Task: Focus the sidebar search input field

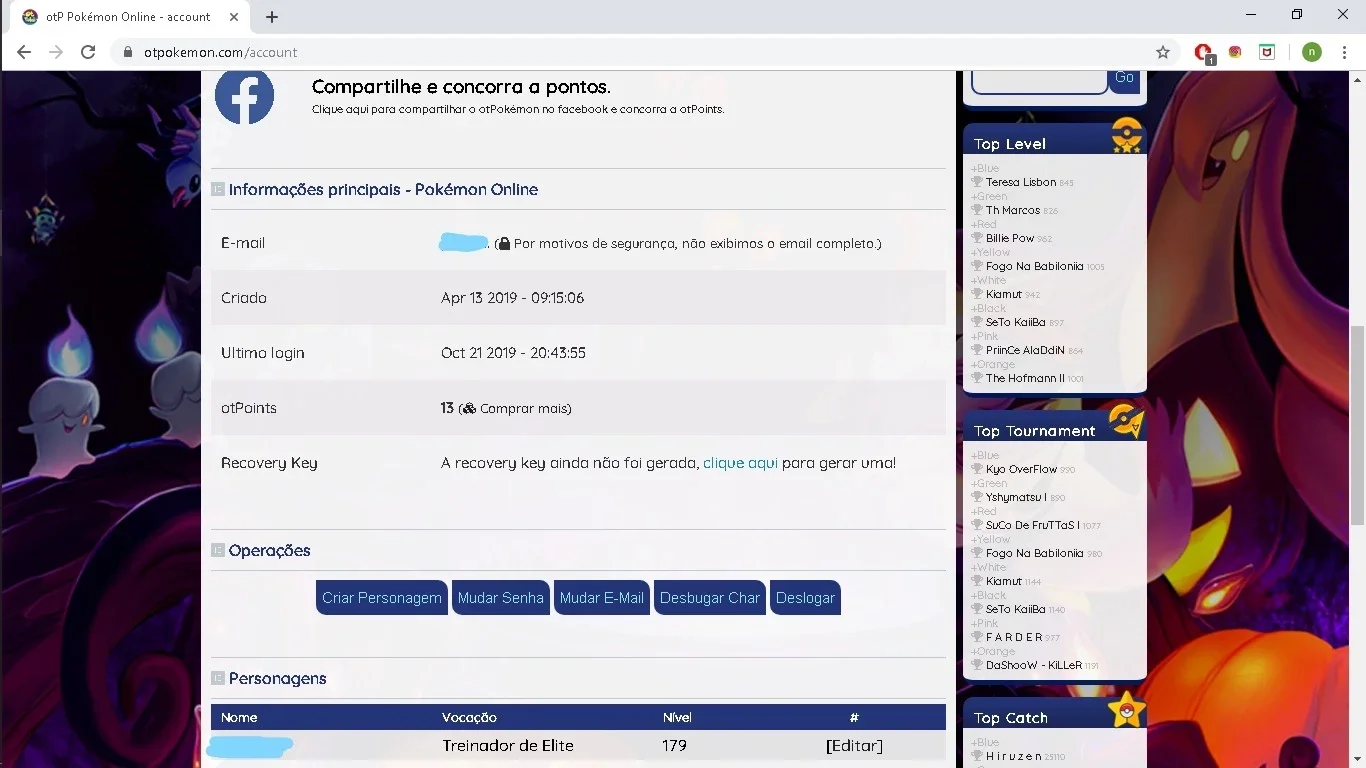Action: 1040,80
